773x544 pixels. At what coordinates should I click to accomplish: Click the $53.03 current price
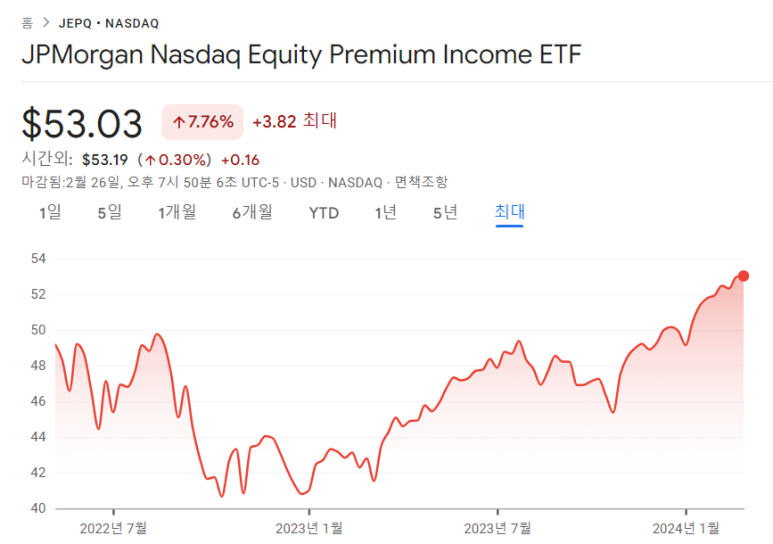pyautogui.click(x=82, y=123)
